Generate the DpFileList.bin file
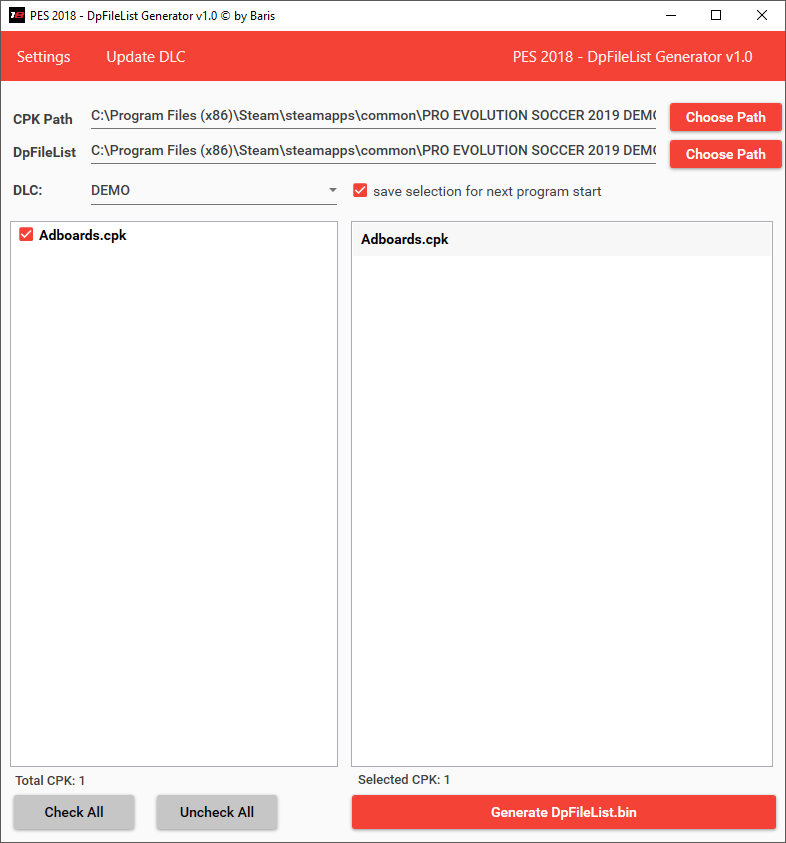 [x=563, y=812]
